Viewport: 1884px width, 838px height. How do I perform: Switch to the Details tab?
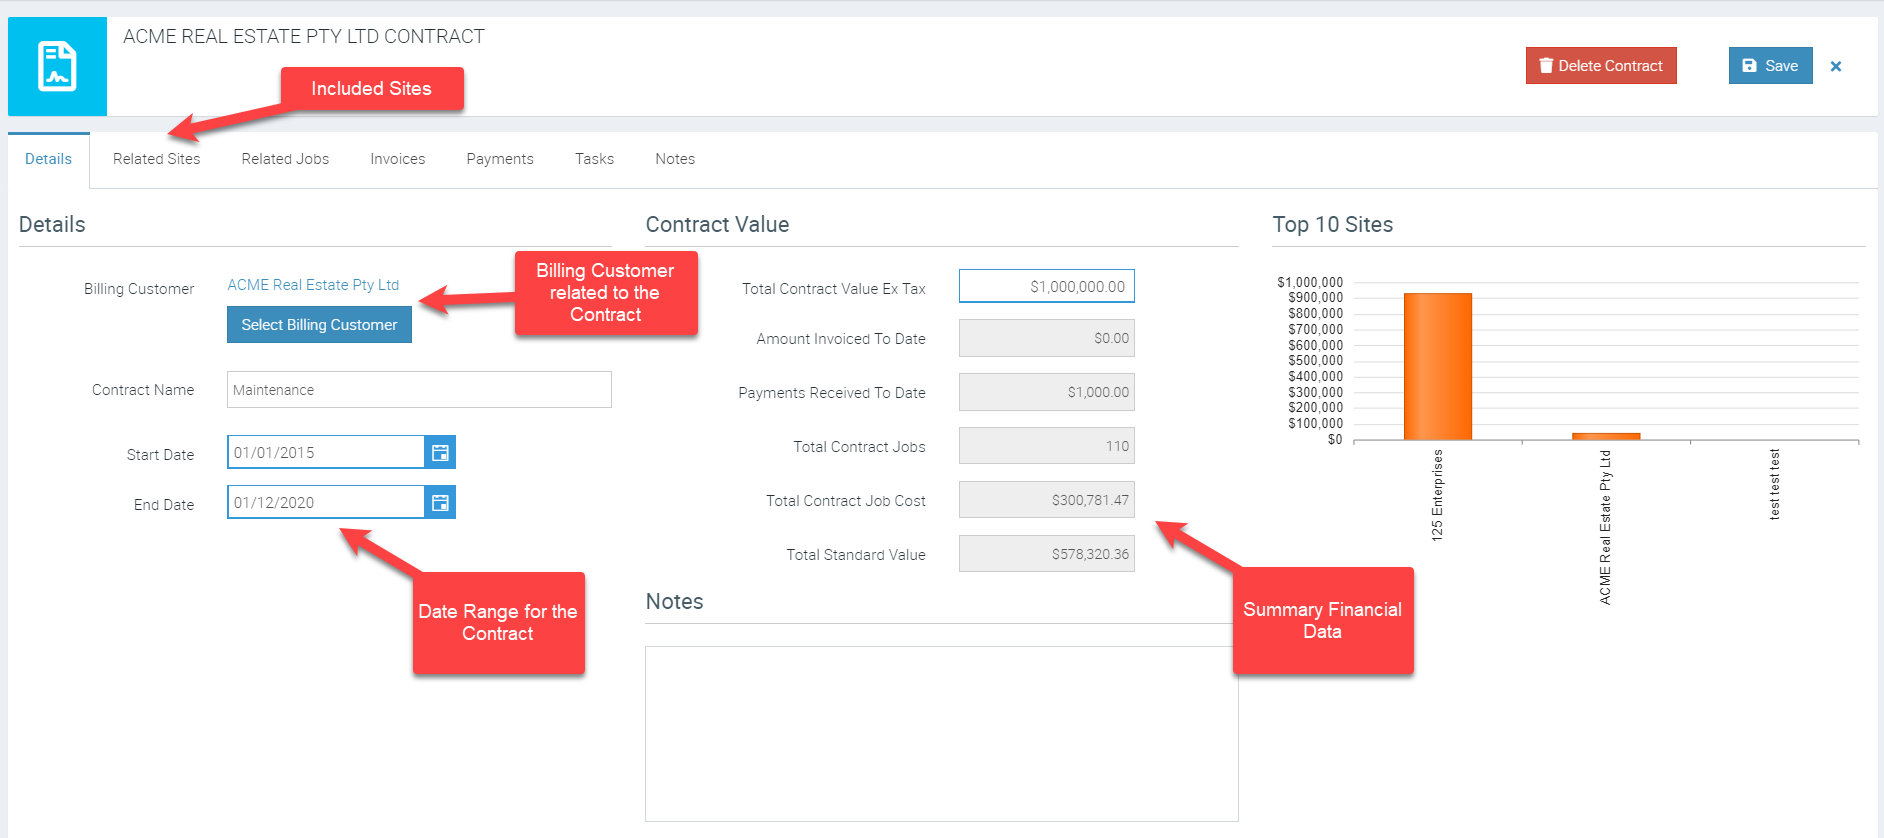(48, 159)
